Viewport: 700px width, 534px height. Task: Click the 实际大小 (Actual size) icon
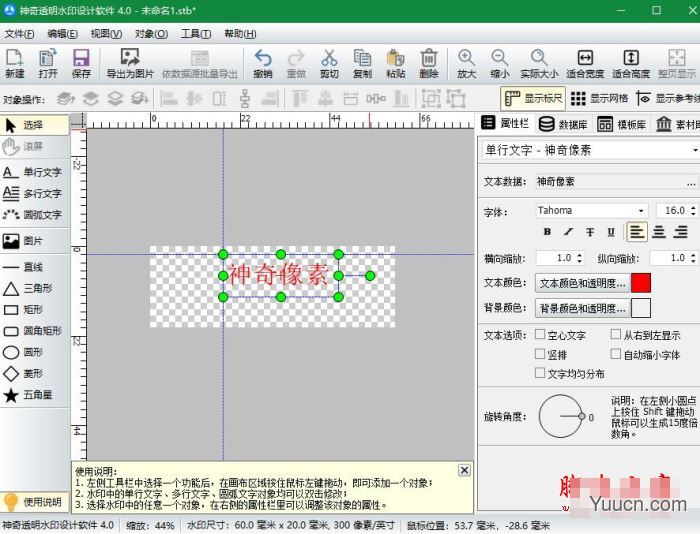539,64
